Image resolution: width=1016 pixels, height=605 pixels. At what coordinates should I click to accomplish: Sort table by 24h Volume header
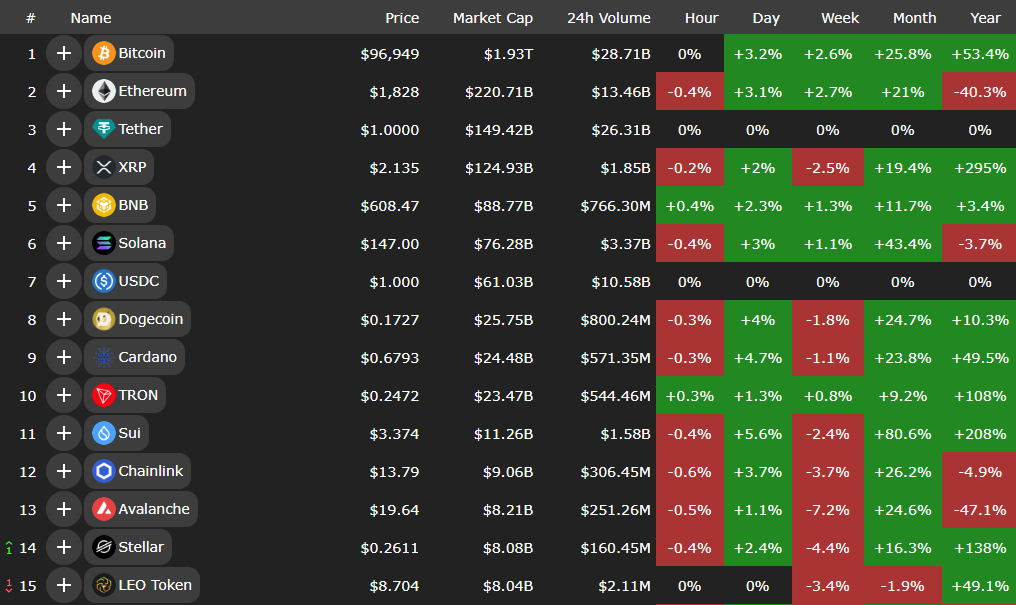608,18
